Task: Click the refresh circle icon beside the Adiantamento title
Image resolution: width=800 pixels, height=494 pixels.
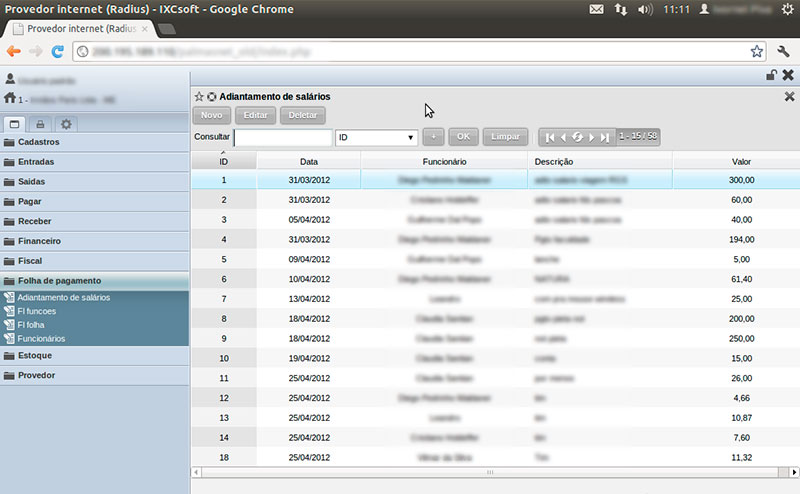Action: click(x=211, y=96)
